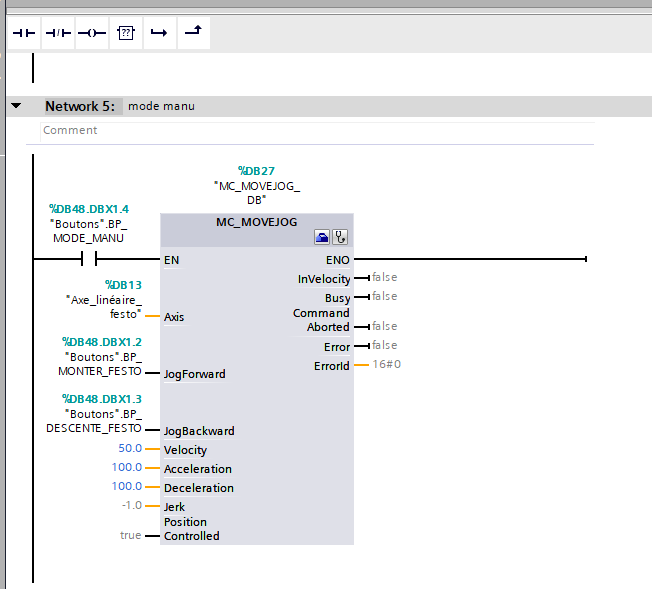The image size is (652, 589).
Task: Select the %DB13 axis address
Action: click(x=123, y=285)
